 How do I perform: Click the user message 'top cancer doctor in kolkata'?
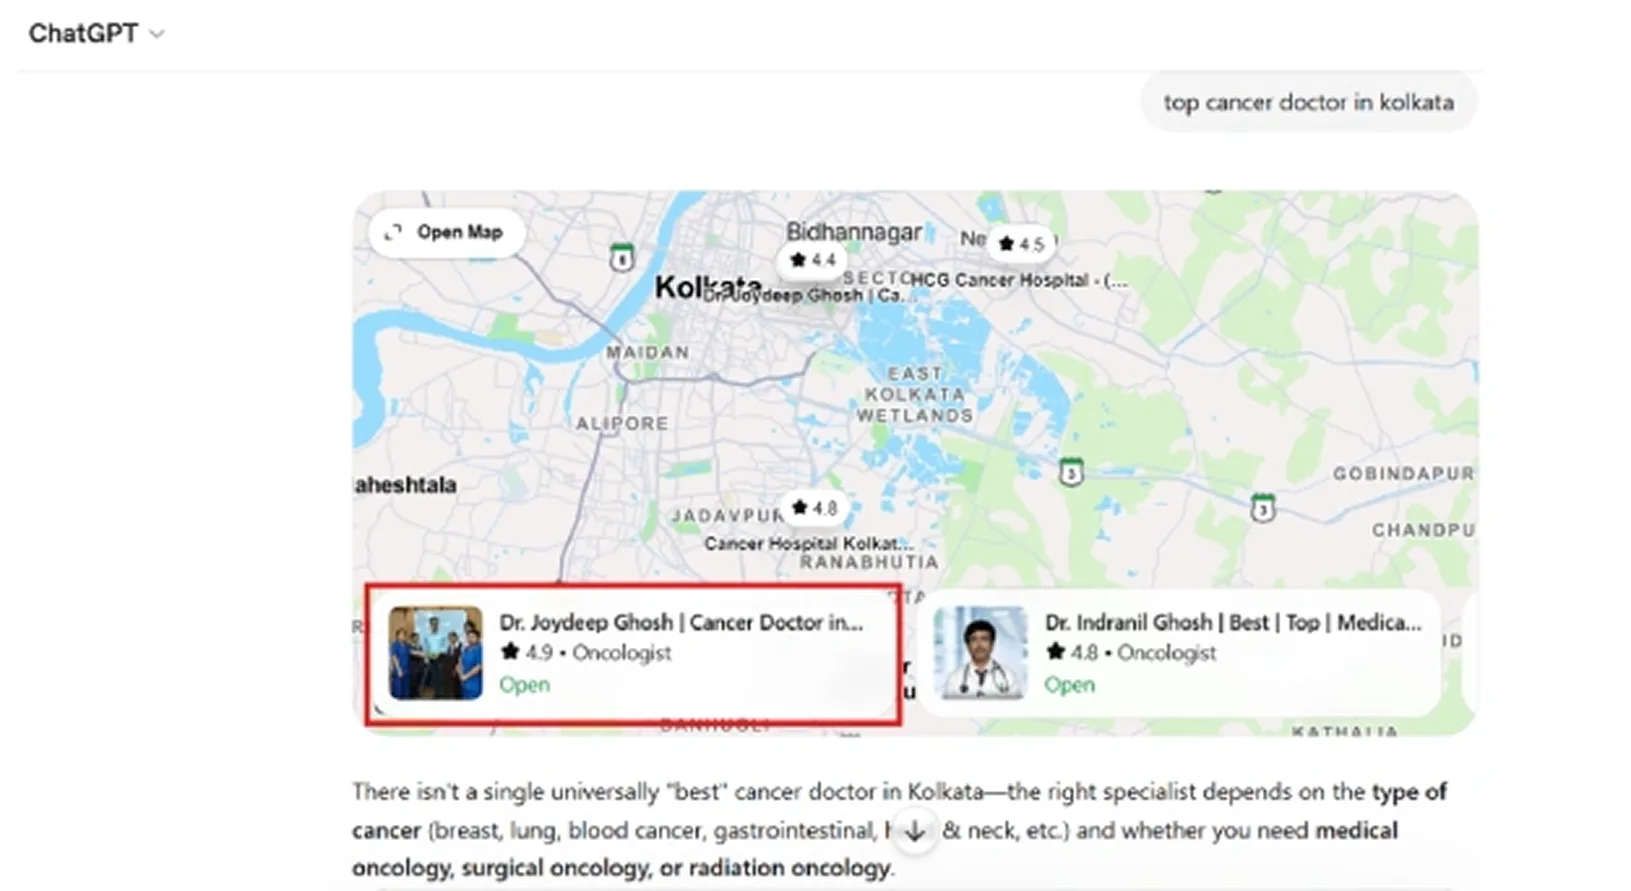1308,102
